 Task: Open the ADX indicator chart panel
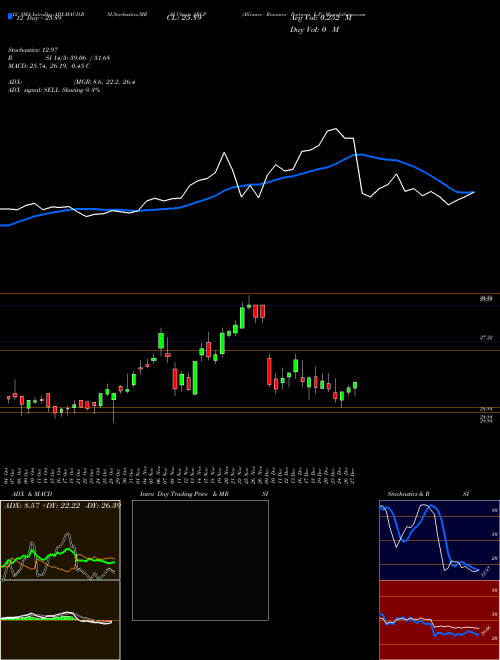pos(60,540)
